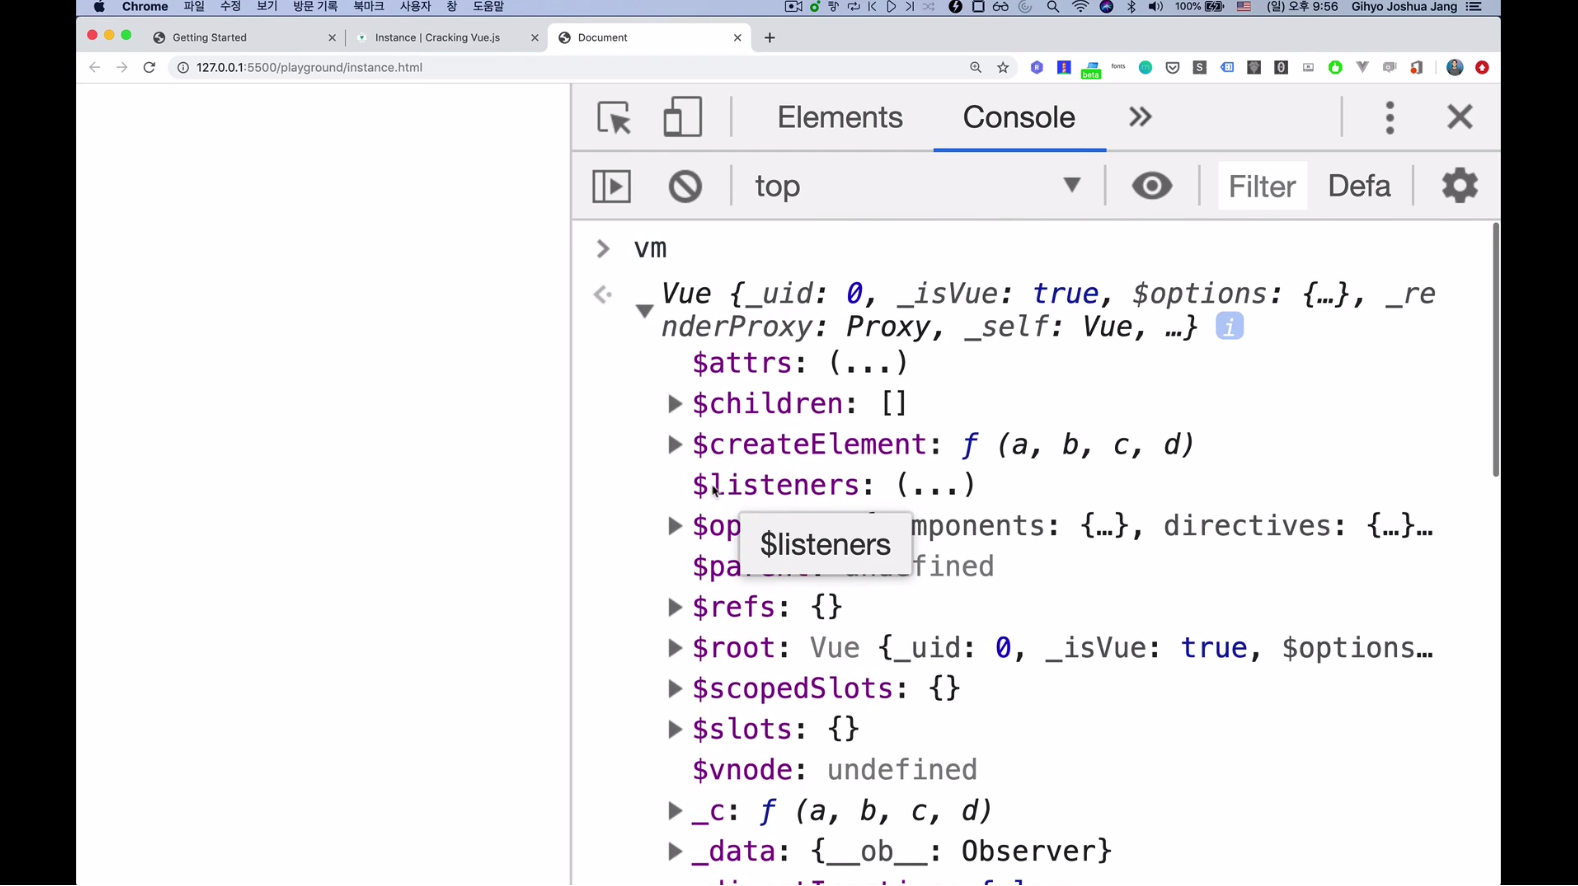Bookmark this page with the star icon
The height and width of the screenshot is (886, 1578).
tap(1003, 67)
